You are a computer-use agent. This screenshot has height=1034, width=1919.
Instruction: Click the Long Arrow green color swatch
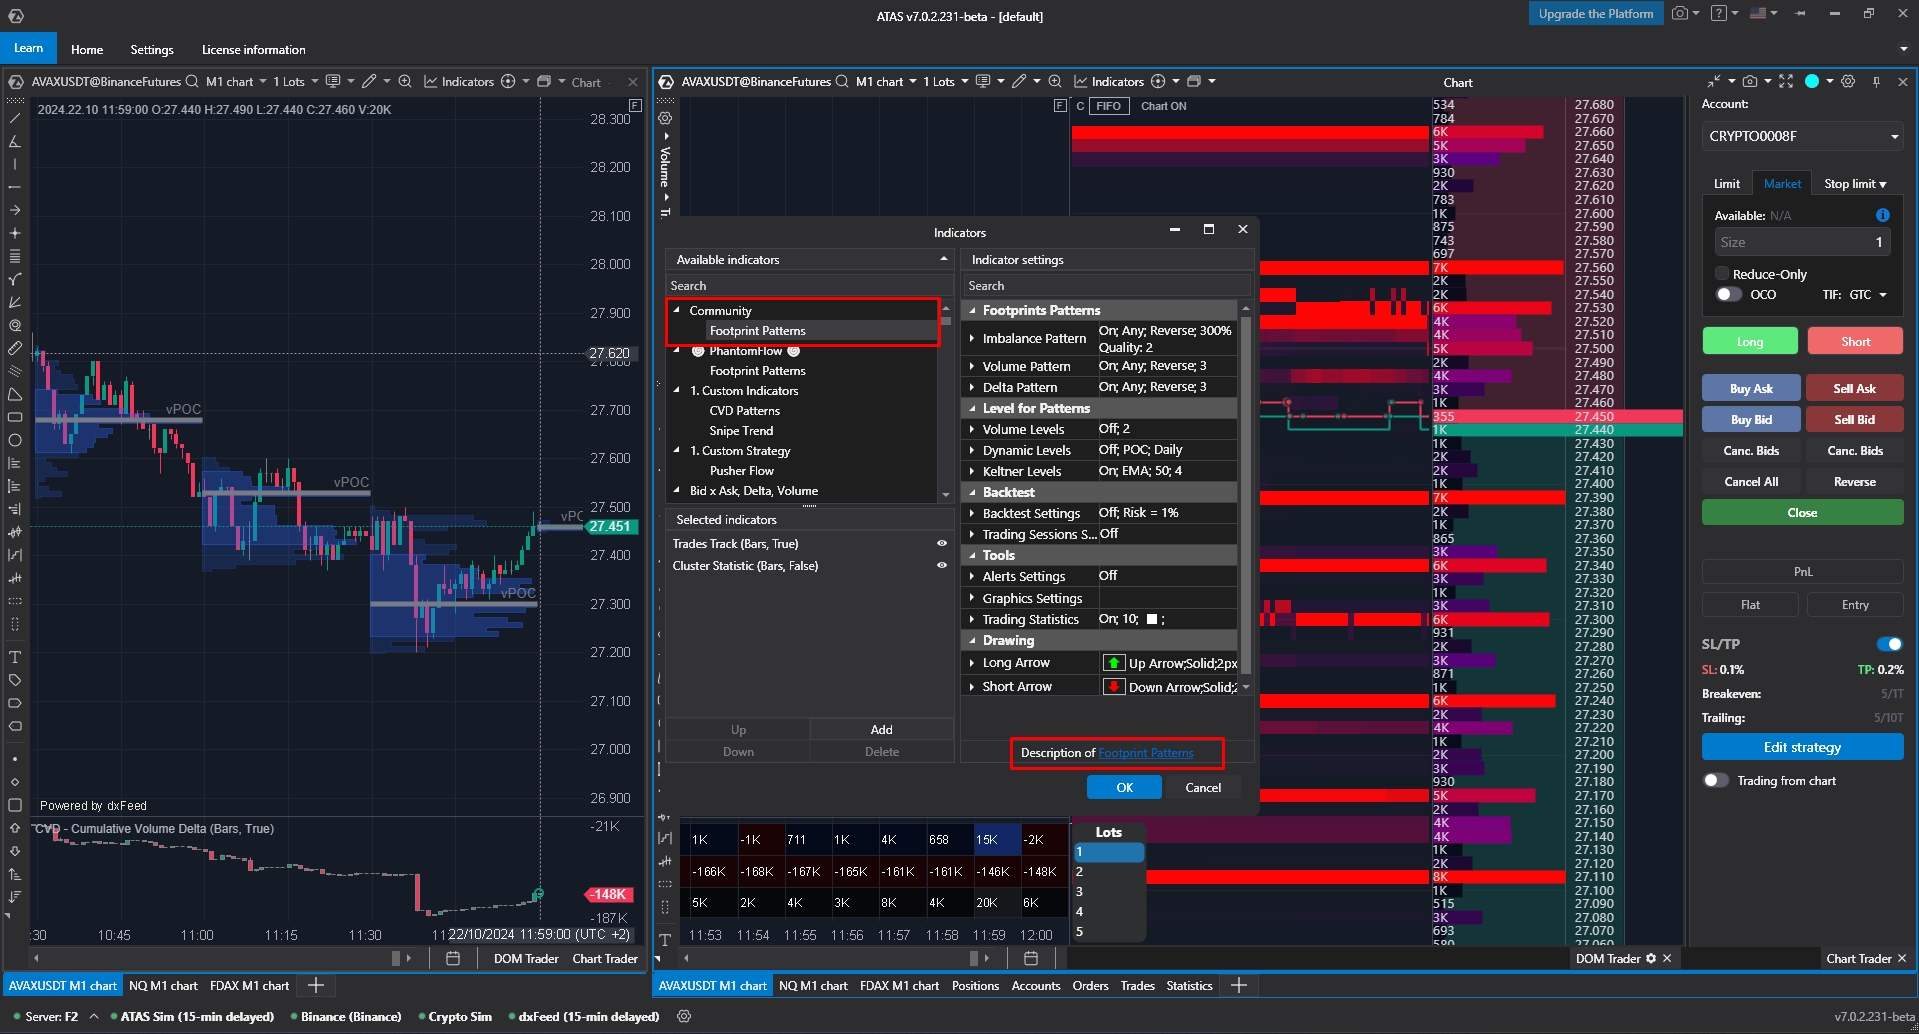coord(1113,663)
